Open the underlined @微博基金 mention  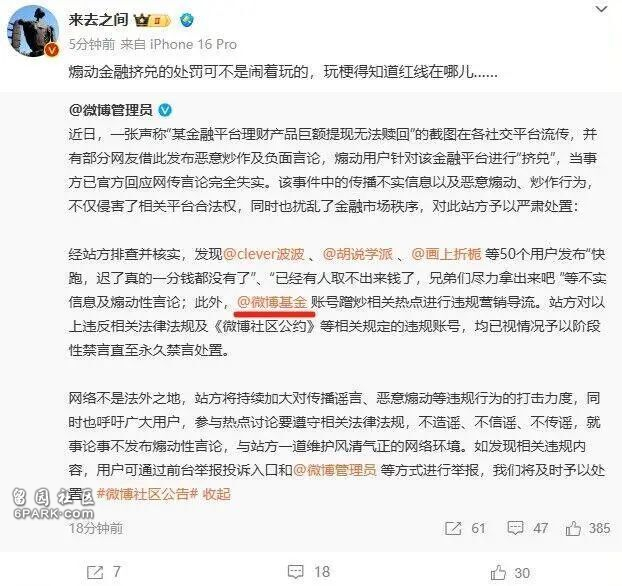point(272,302)
